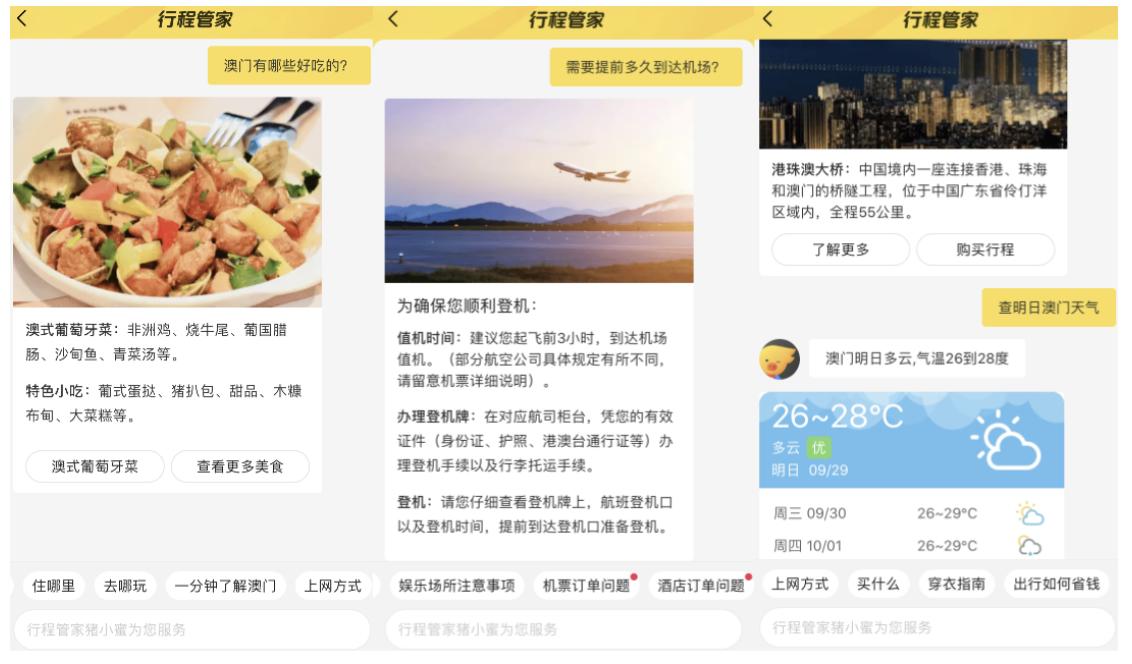Tap the Thursday 10/01 cloud icon
Image resolution: width=1132 pixels, height=664 pixels.
point(1029,546)
